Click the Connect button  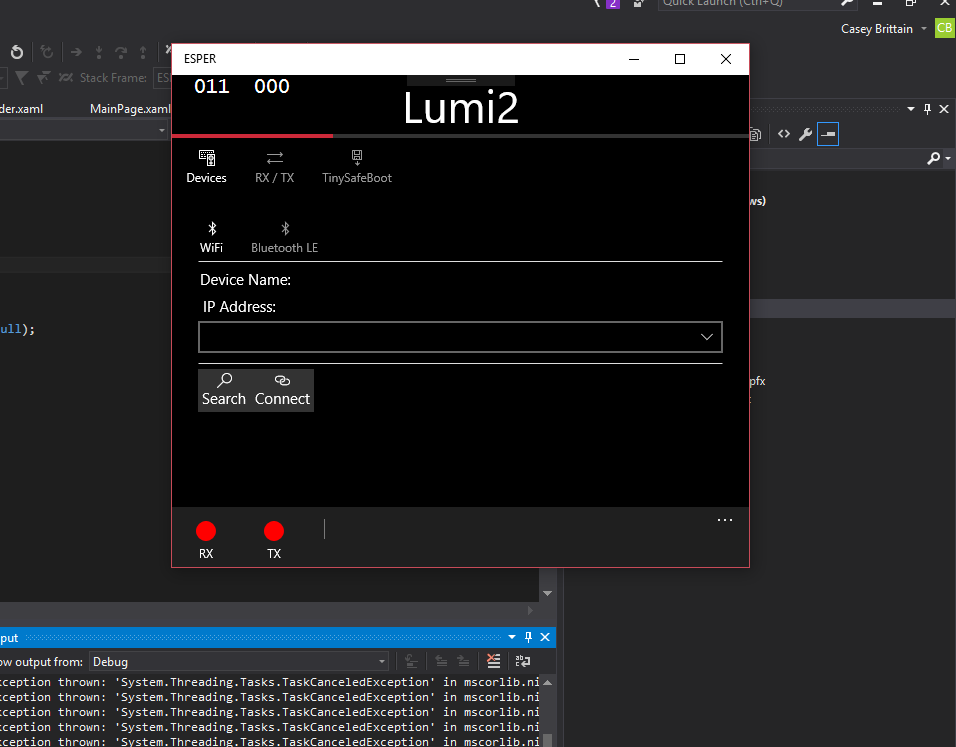[x=282, y=390]
